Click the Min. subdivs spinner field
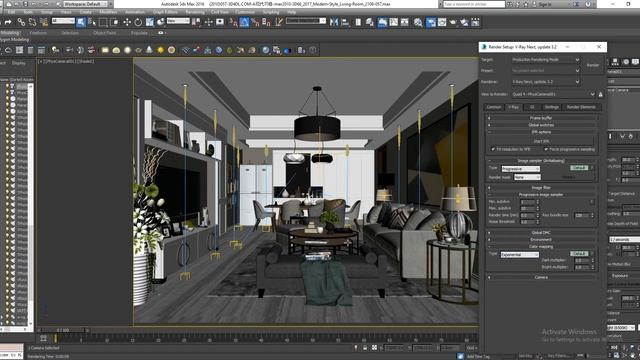This screenshot has width=640, height=360. [527, 202]
